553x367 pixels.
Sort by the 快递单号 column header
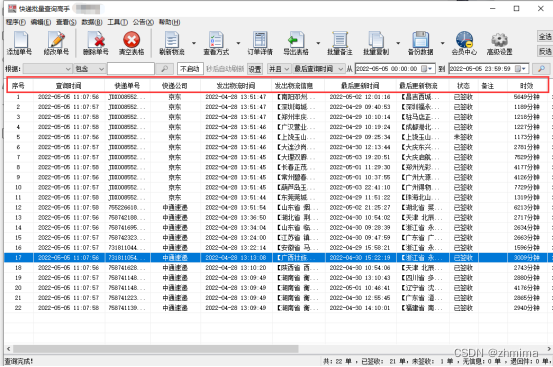[x=127, y=86]
